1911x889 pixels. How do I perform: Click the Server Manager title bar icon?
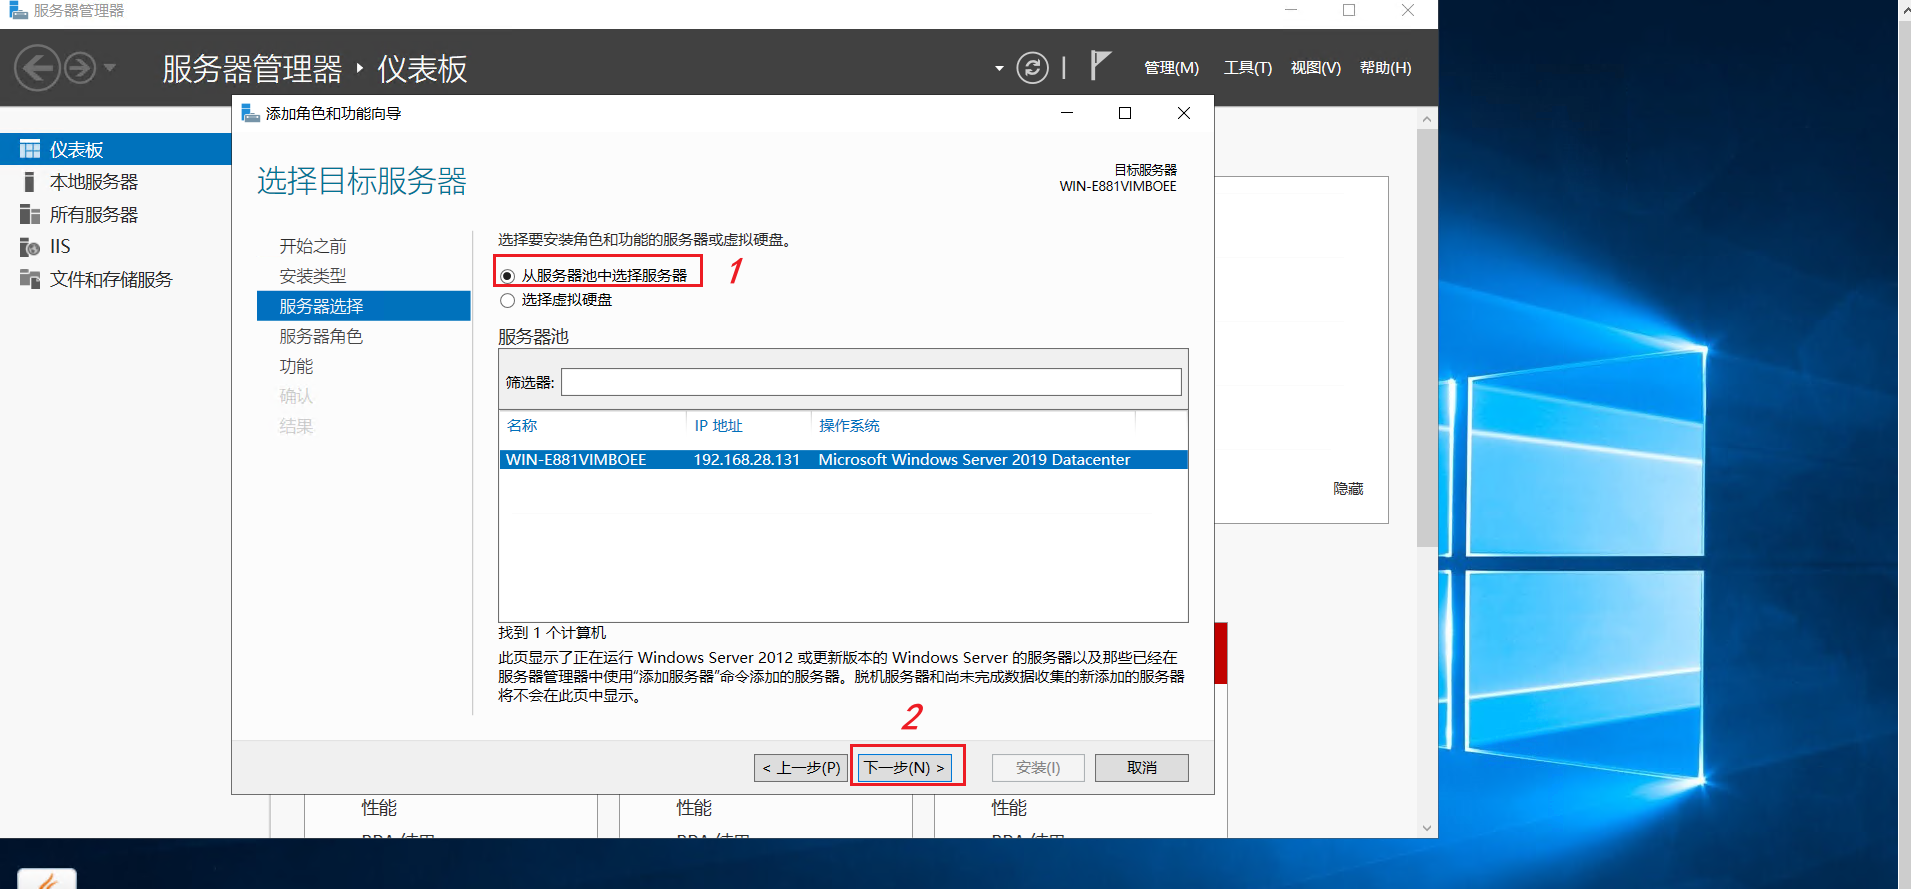(x=18, y=11)
